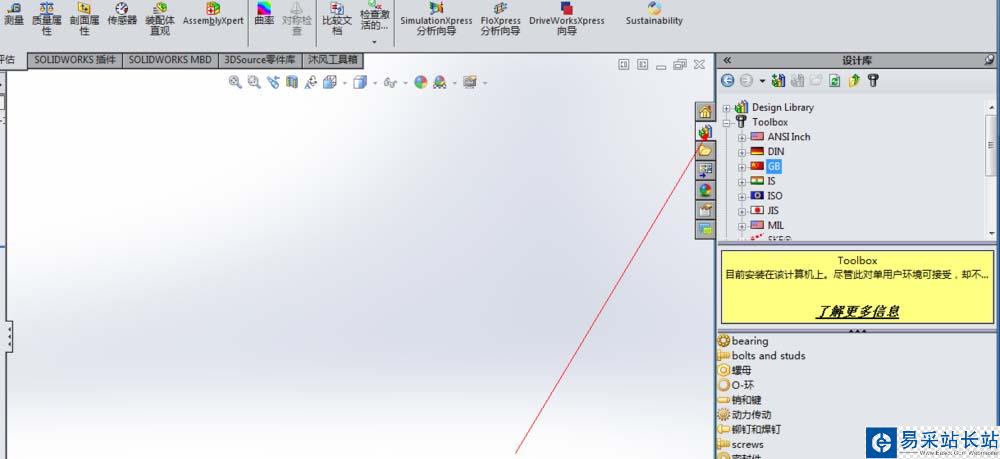The image size is (1000, 459).
Task: Open 比较文档 compare documents
Action: click(337, 18)
